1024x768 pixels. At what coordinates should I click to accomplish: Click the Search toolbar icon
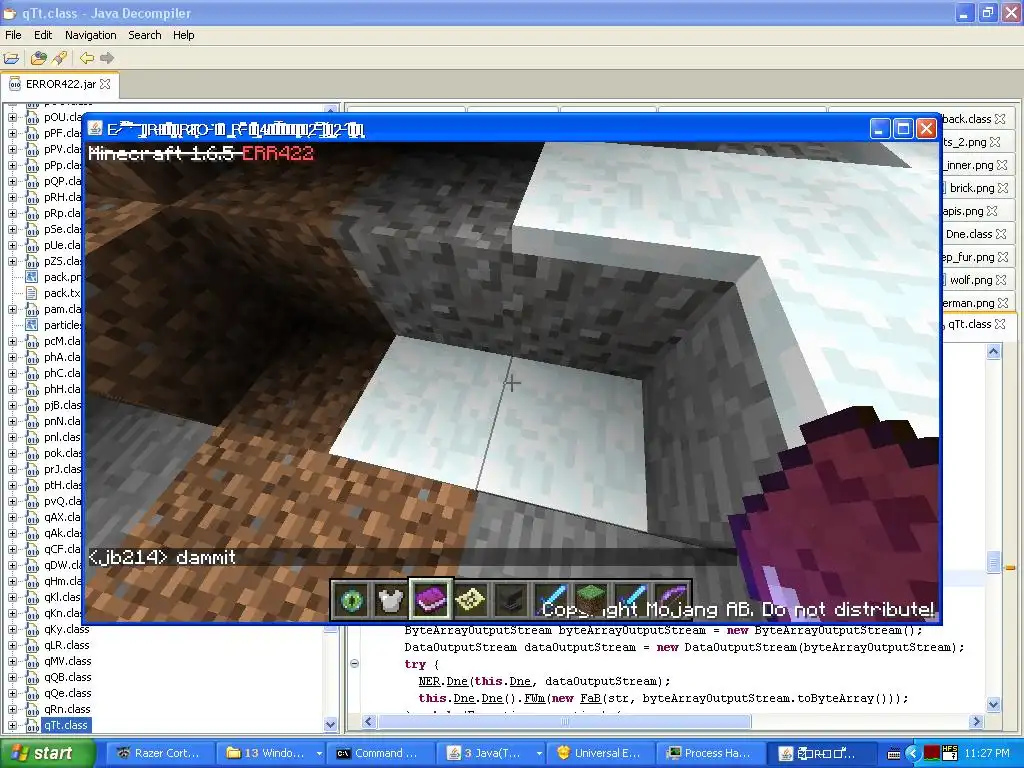[59, 58]
